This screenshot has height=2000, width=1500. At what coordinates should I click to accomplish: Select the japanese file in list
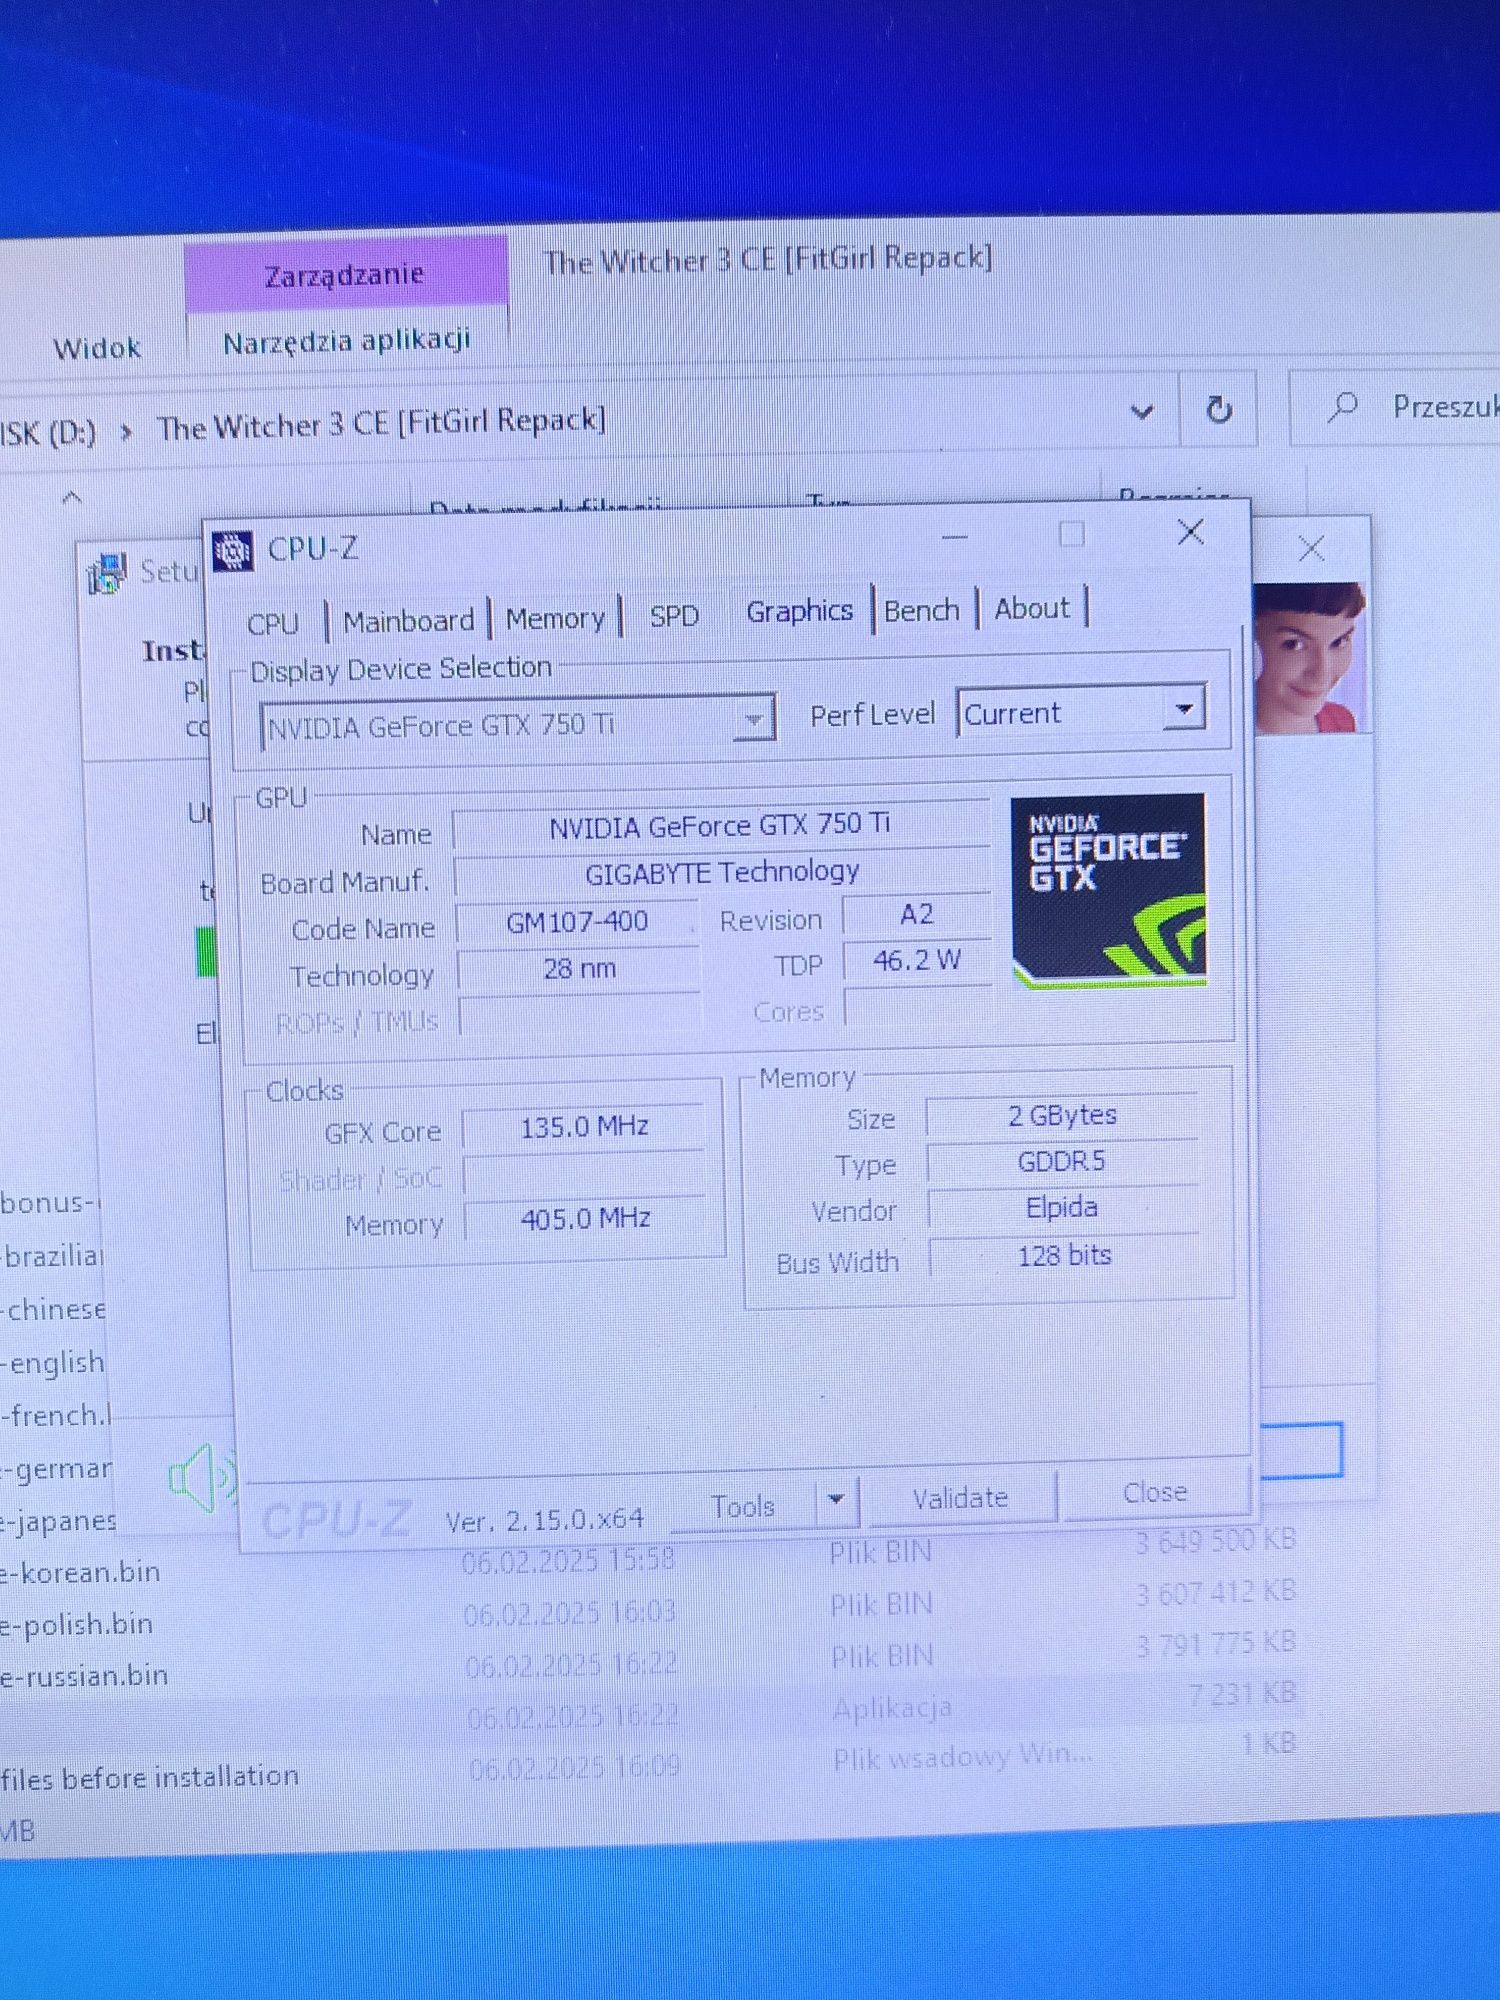pyautogui.click(x=59, y=1521)
